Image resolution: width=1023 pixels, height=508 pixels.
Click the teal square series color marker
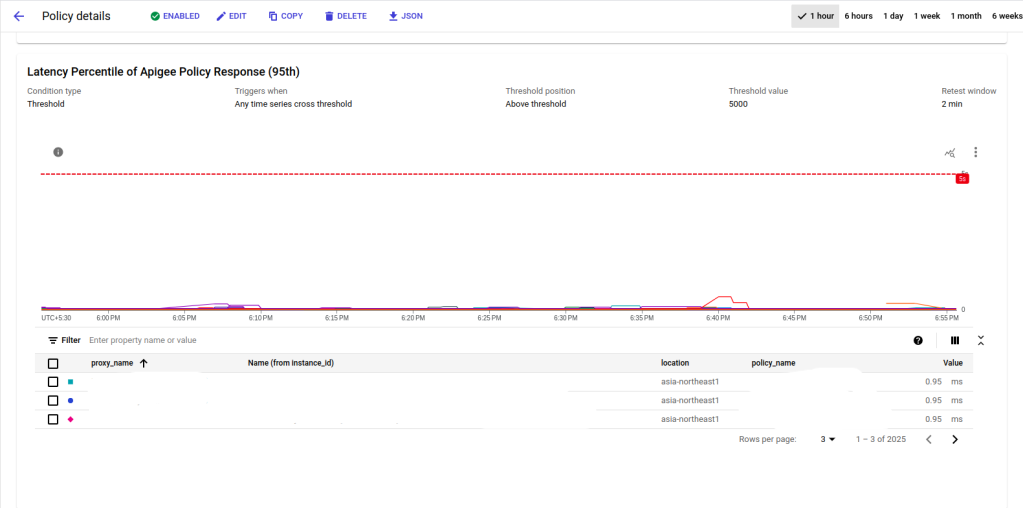point(70,381)
